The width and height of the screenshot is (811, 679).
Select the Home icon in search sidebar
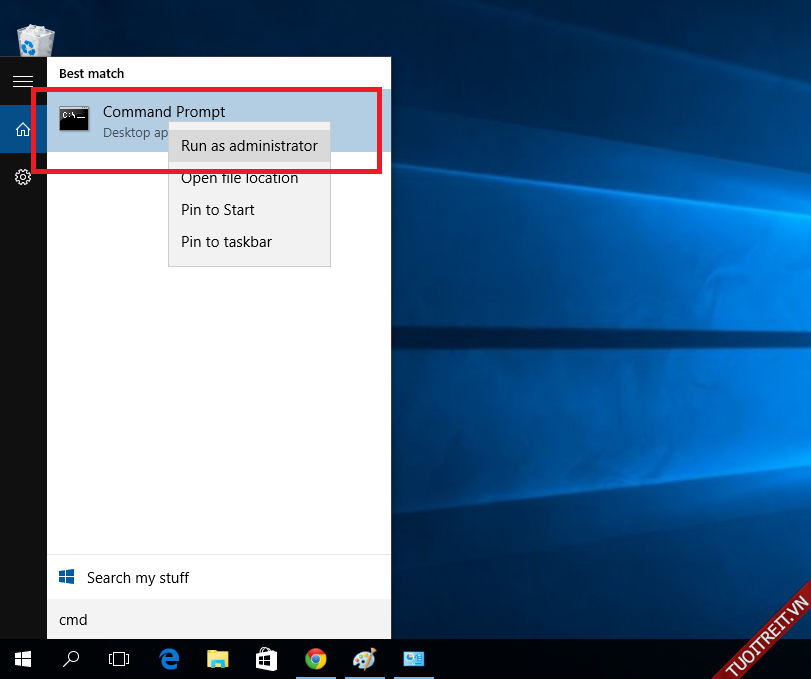click(x=23, y=129)
